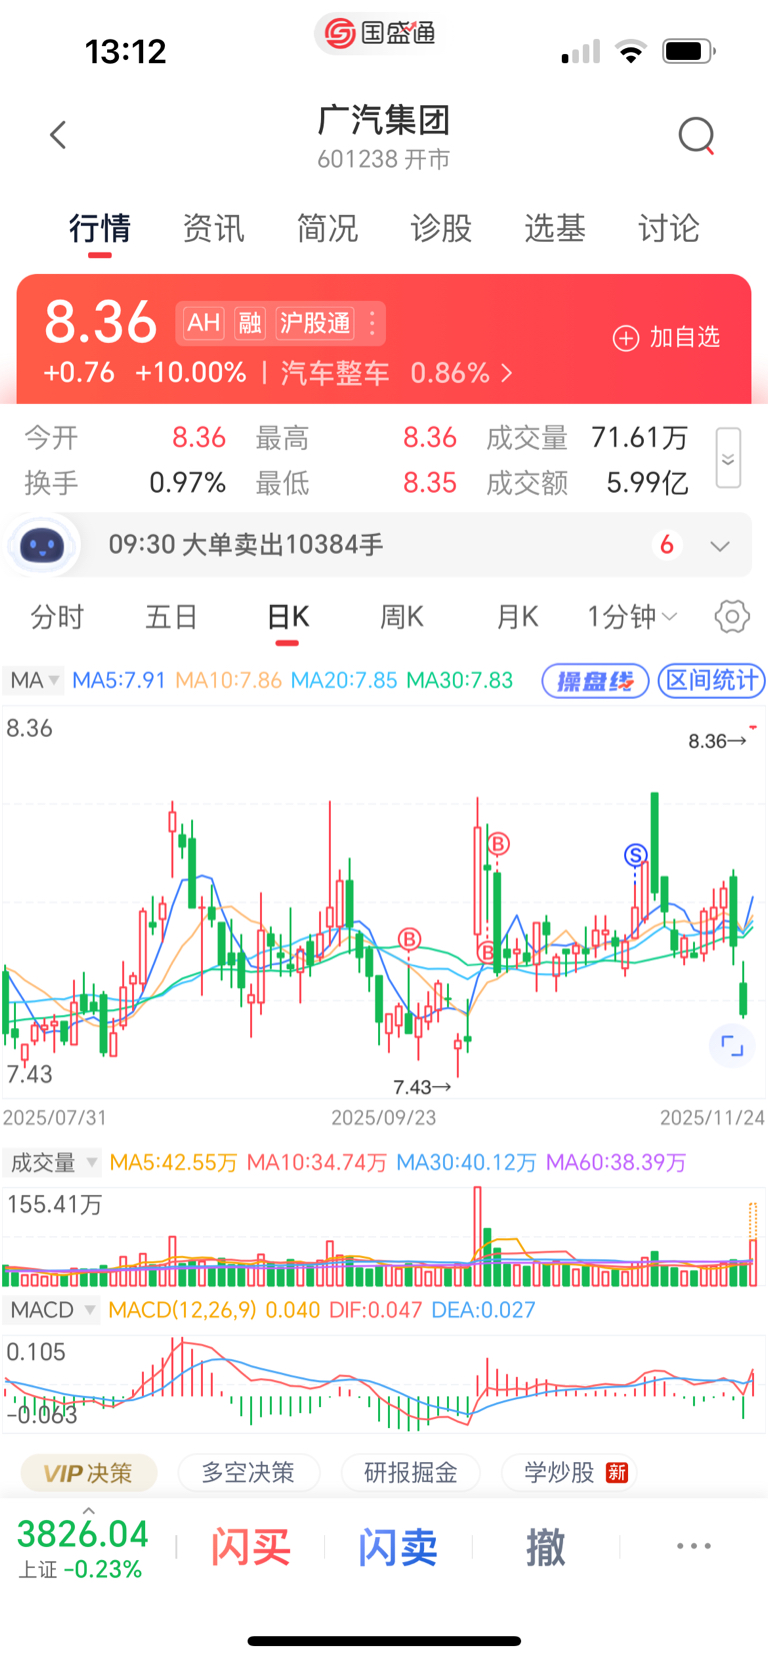Image resolution: width=768 pixels, height=1663 pixels.
Task: Tap the 融 margin badge
Action: 250,323
